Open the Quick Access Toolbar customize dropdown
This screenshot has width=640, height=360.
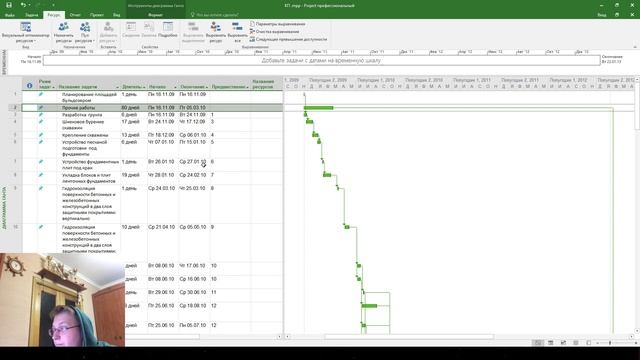pyautogui.click(x=53, y=5)
